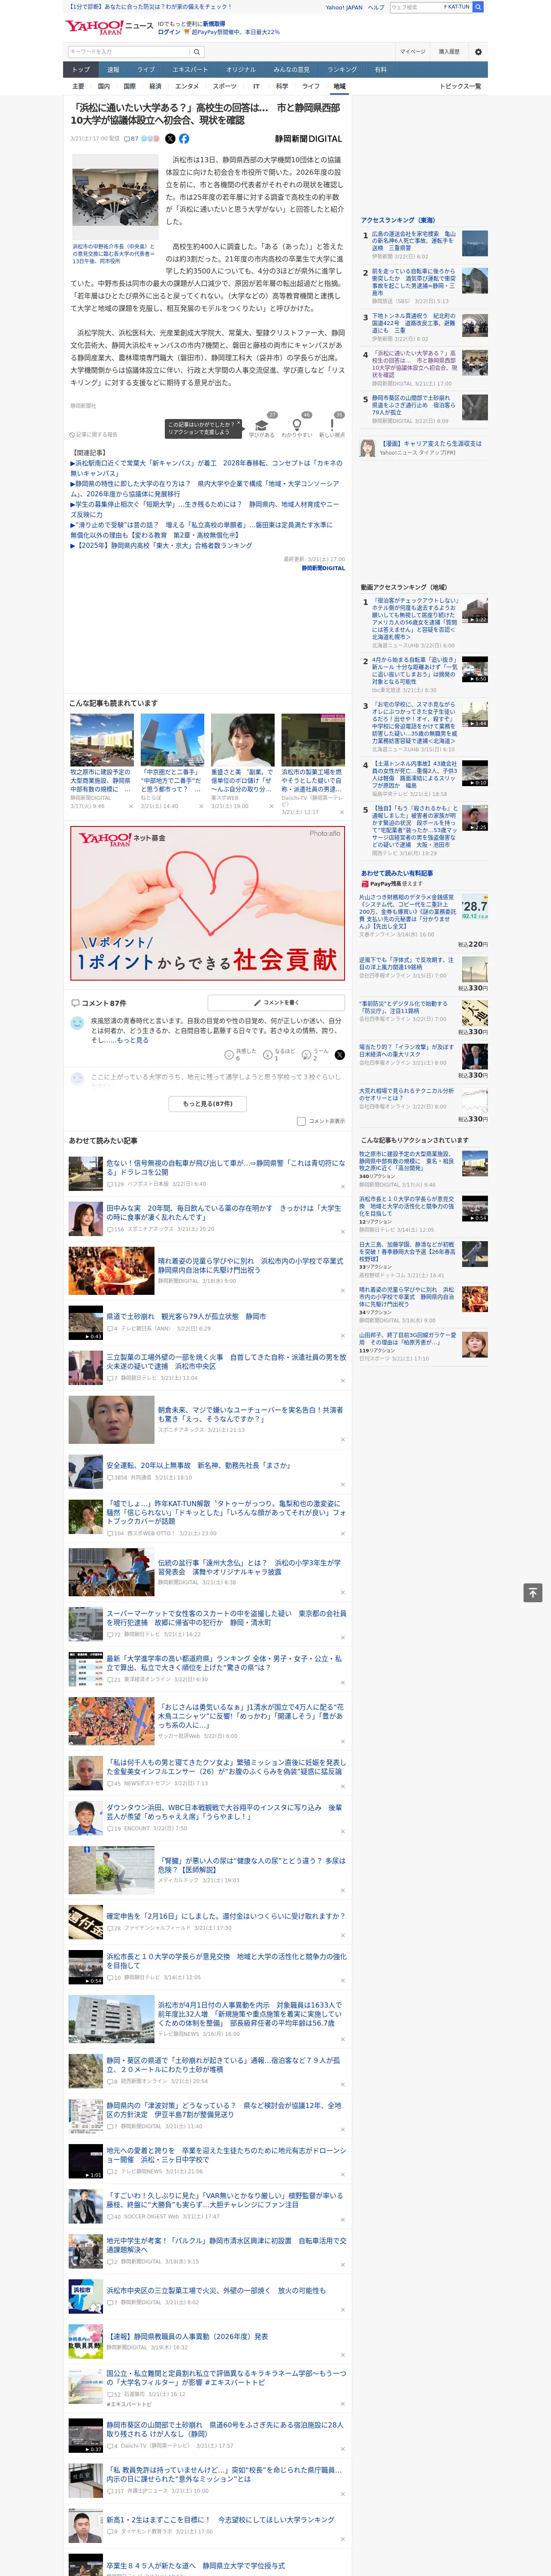Select the ランキング tab
Viewport: 551px width, 2576px height.
pos(342,69)
